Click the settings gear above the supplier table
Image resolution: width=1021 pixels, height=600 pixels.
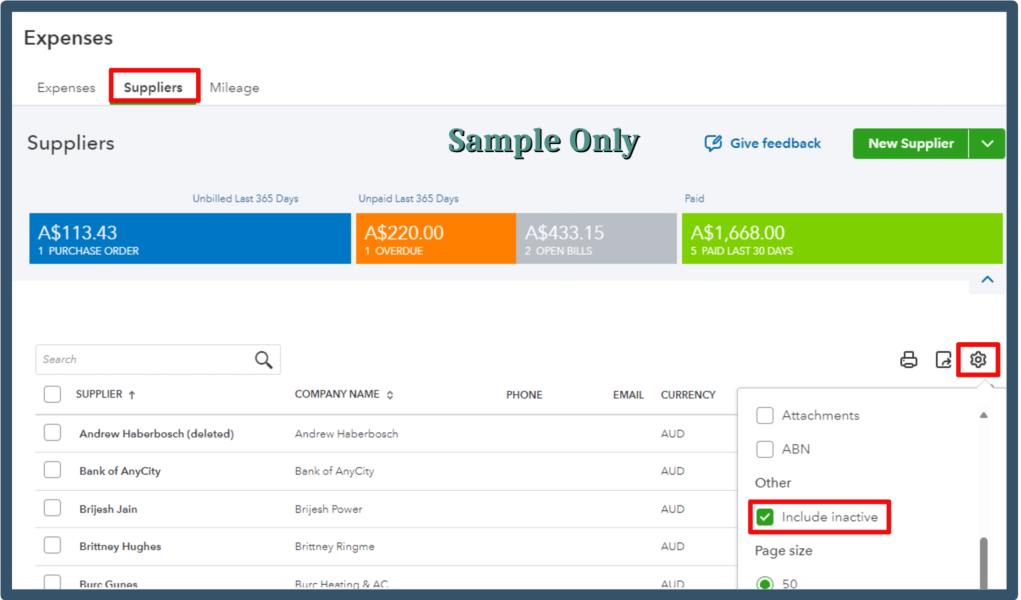click(977, 360)
